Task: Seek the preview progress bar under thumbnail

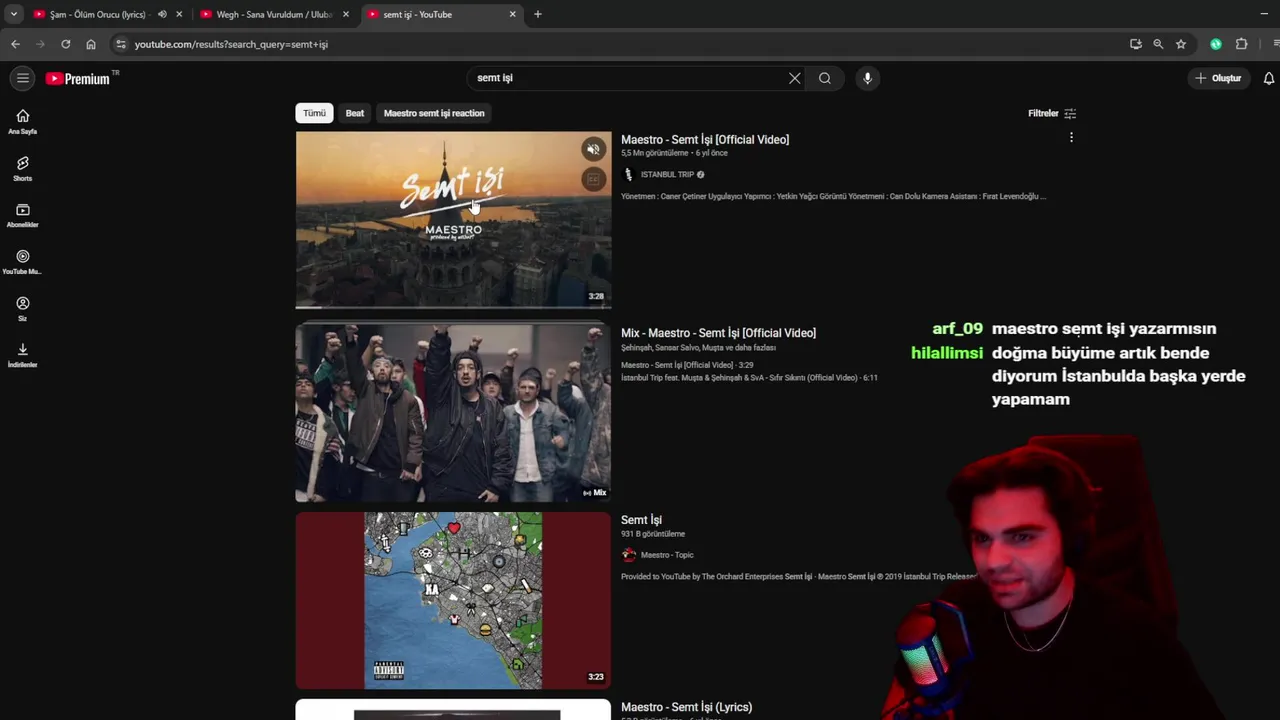Action: [x=453, y=307]
